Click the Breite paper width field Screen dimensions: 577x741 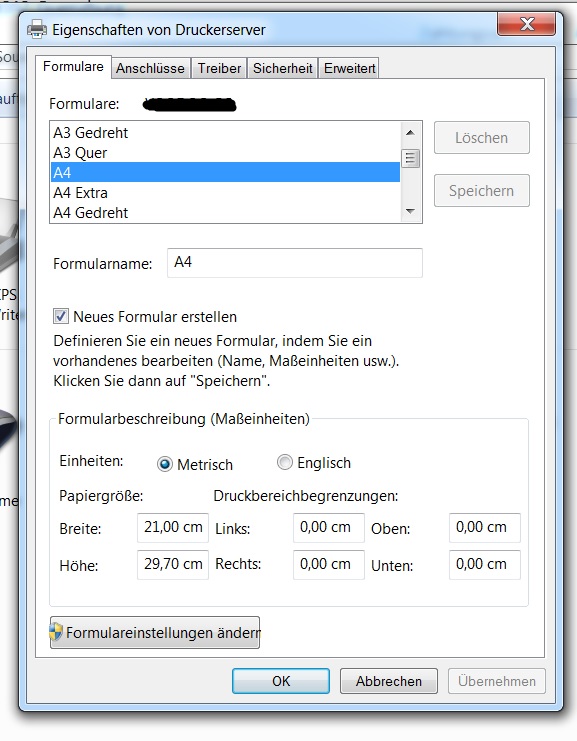click(x=173, y=527)
